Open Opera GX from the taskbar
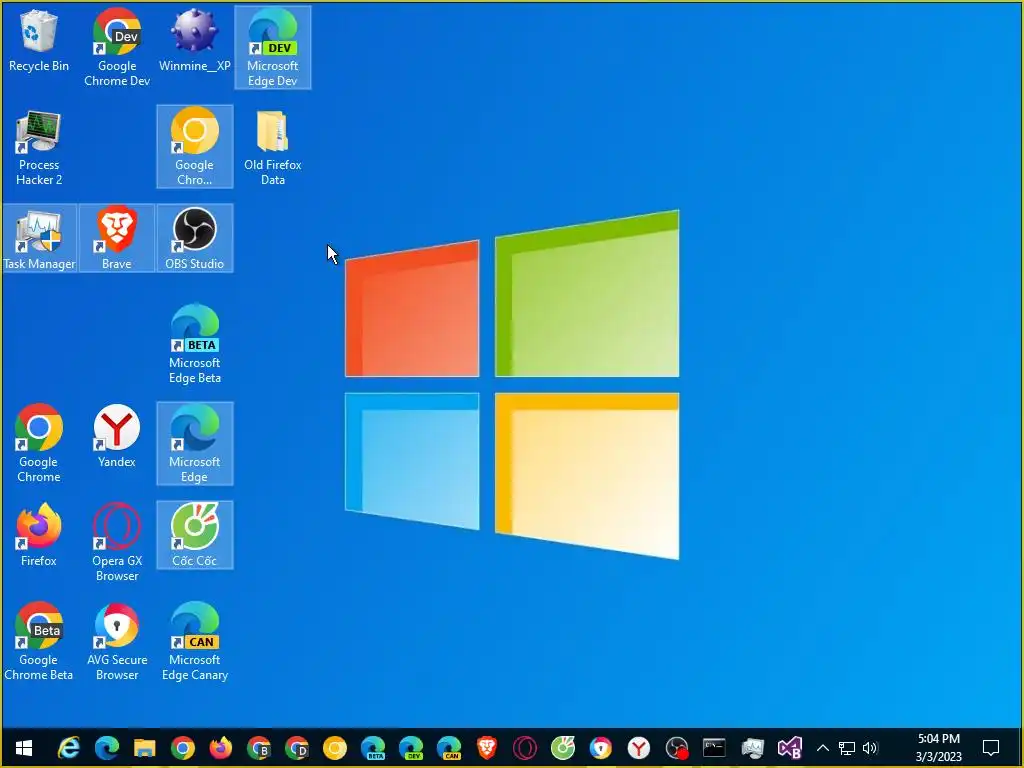This screenshot has height=768, width=1024. [x=525, y=748]
